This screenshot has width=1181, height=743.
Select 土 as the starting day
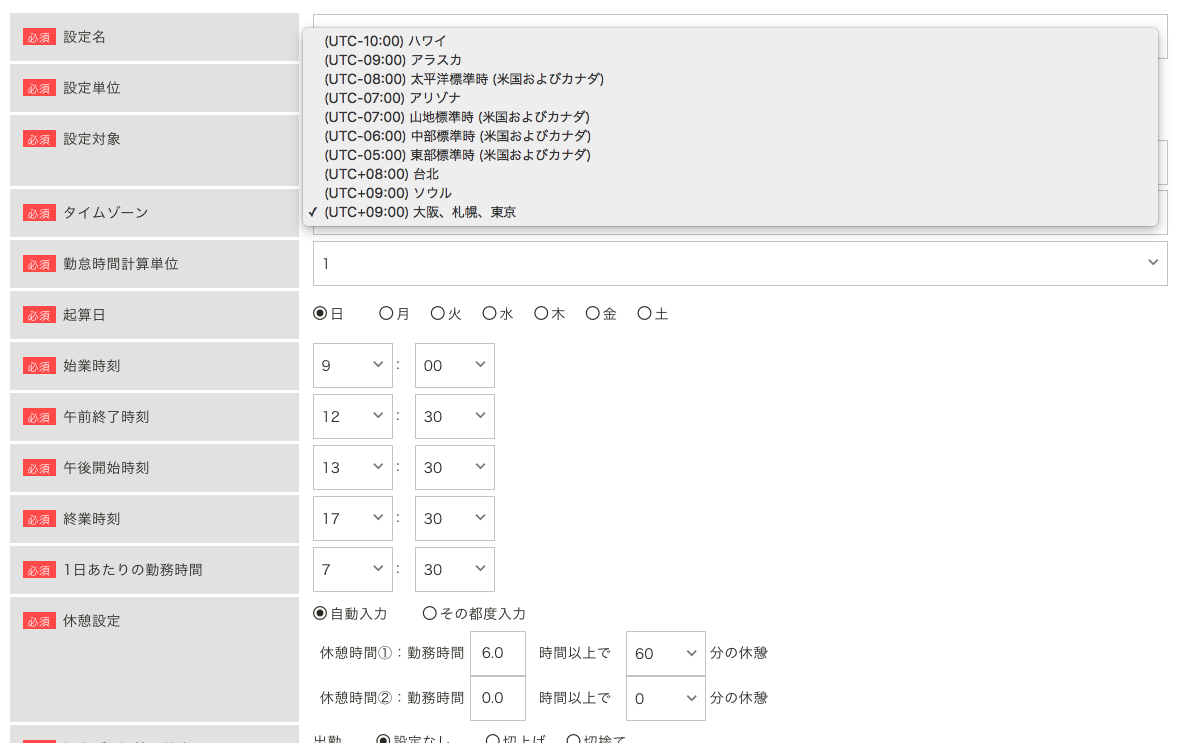[644, 314]
